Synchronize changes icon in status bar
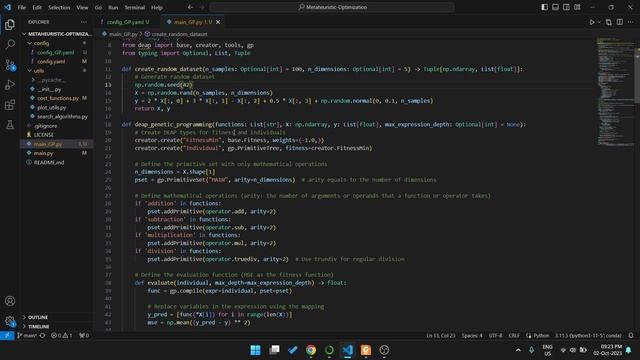640x360 pixels. (42, 336)
